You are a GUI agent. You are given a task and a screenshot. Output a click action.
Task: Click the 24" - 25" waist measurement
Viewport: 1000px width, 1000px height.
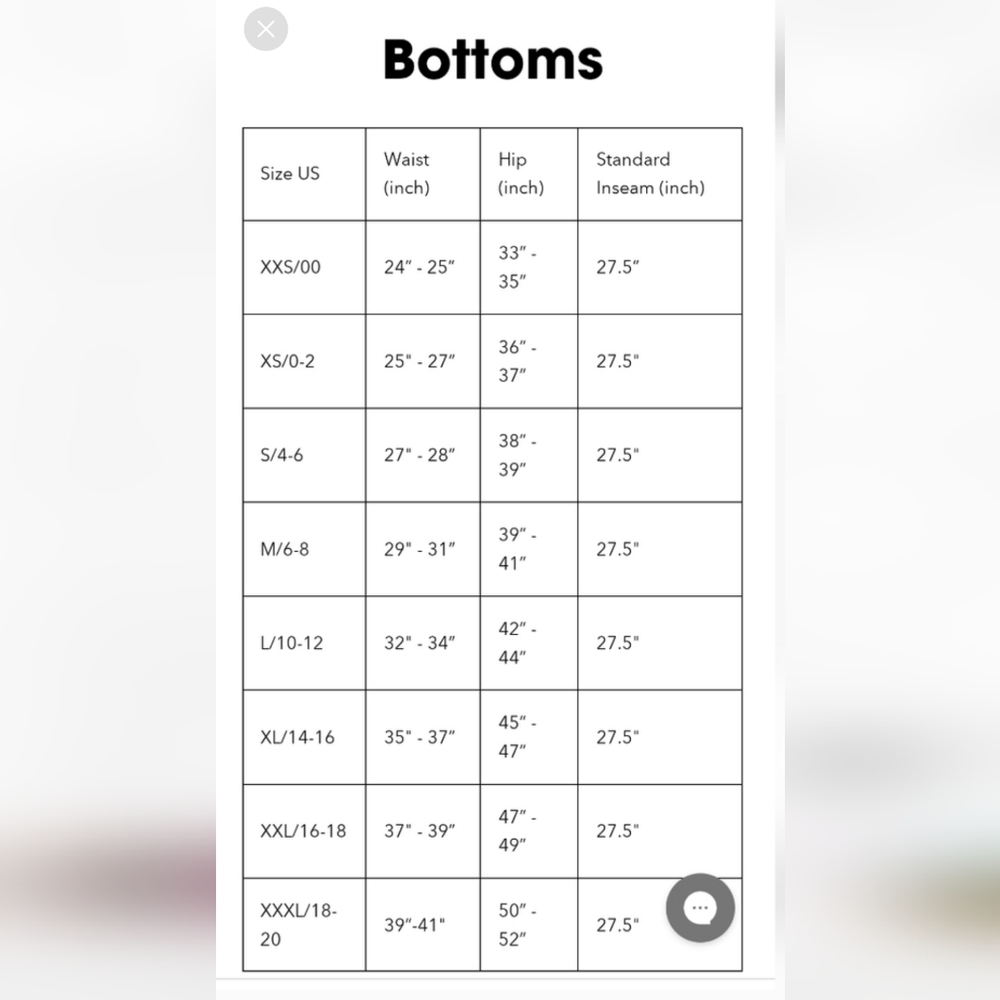pos(420,267)
